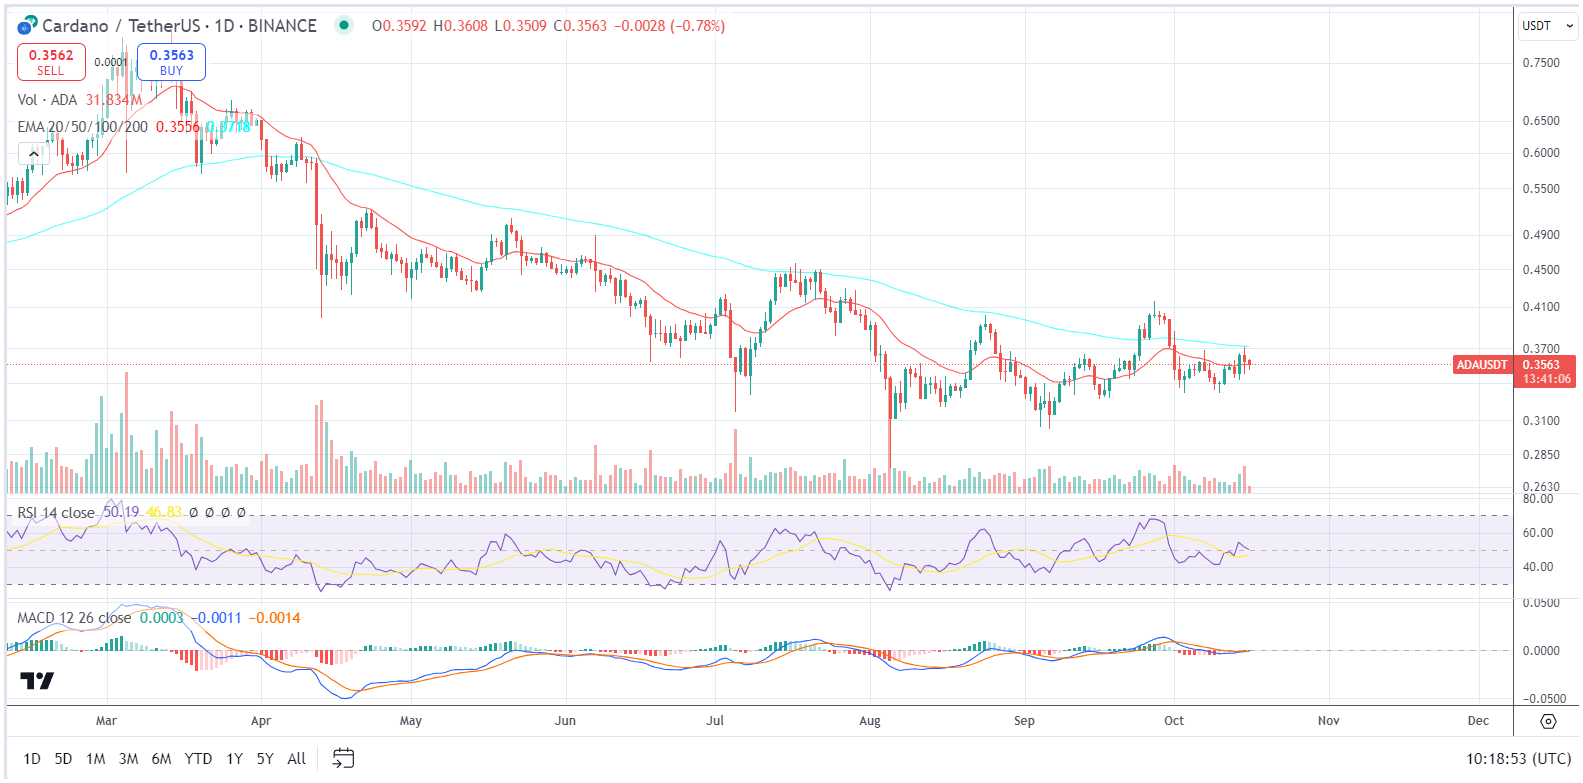Image resolution: width=1583 pixels, height=783 pixels.
Task: Click the 13:41:06 bar countdown label
Action: pos(1547,379)
